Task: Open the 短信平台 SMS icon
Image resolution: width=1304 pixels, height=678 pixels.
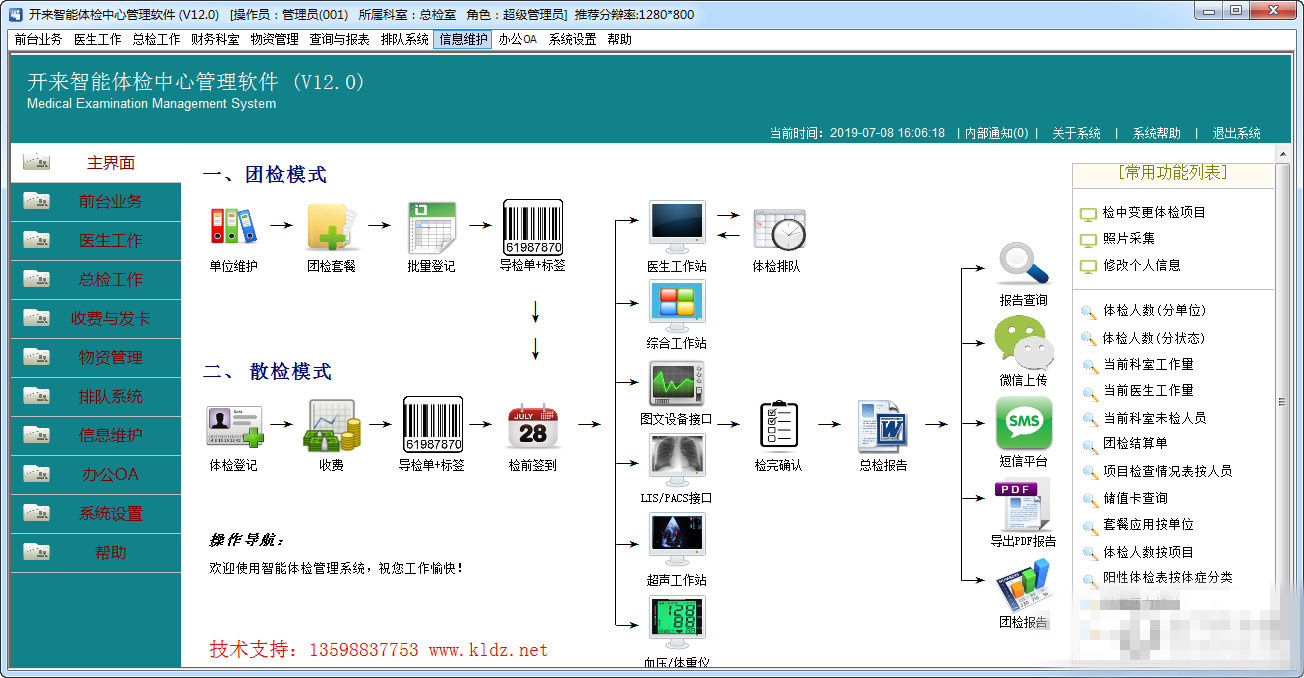Action: tap(1024, 423)
